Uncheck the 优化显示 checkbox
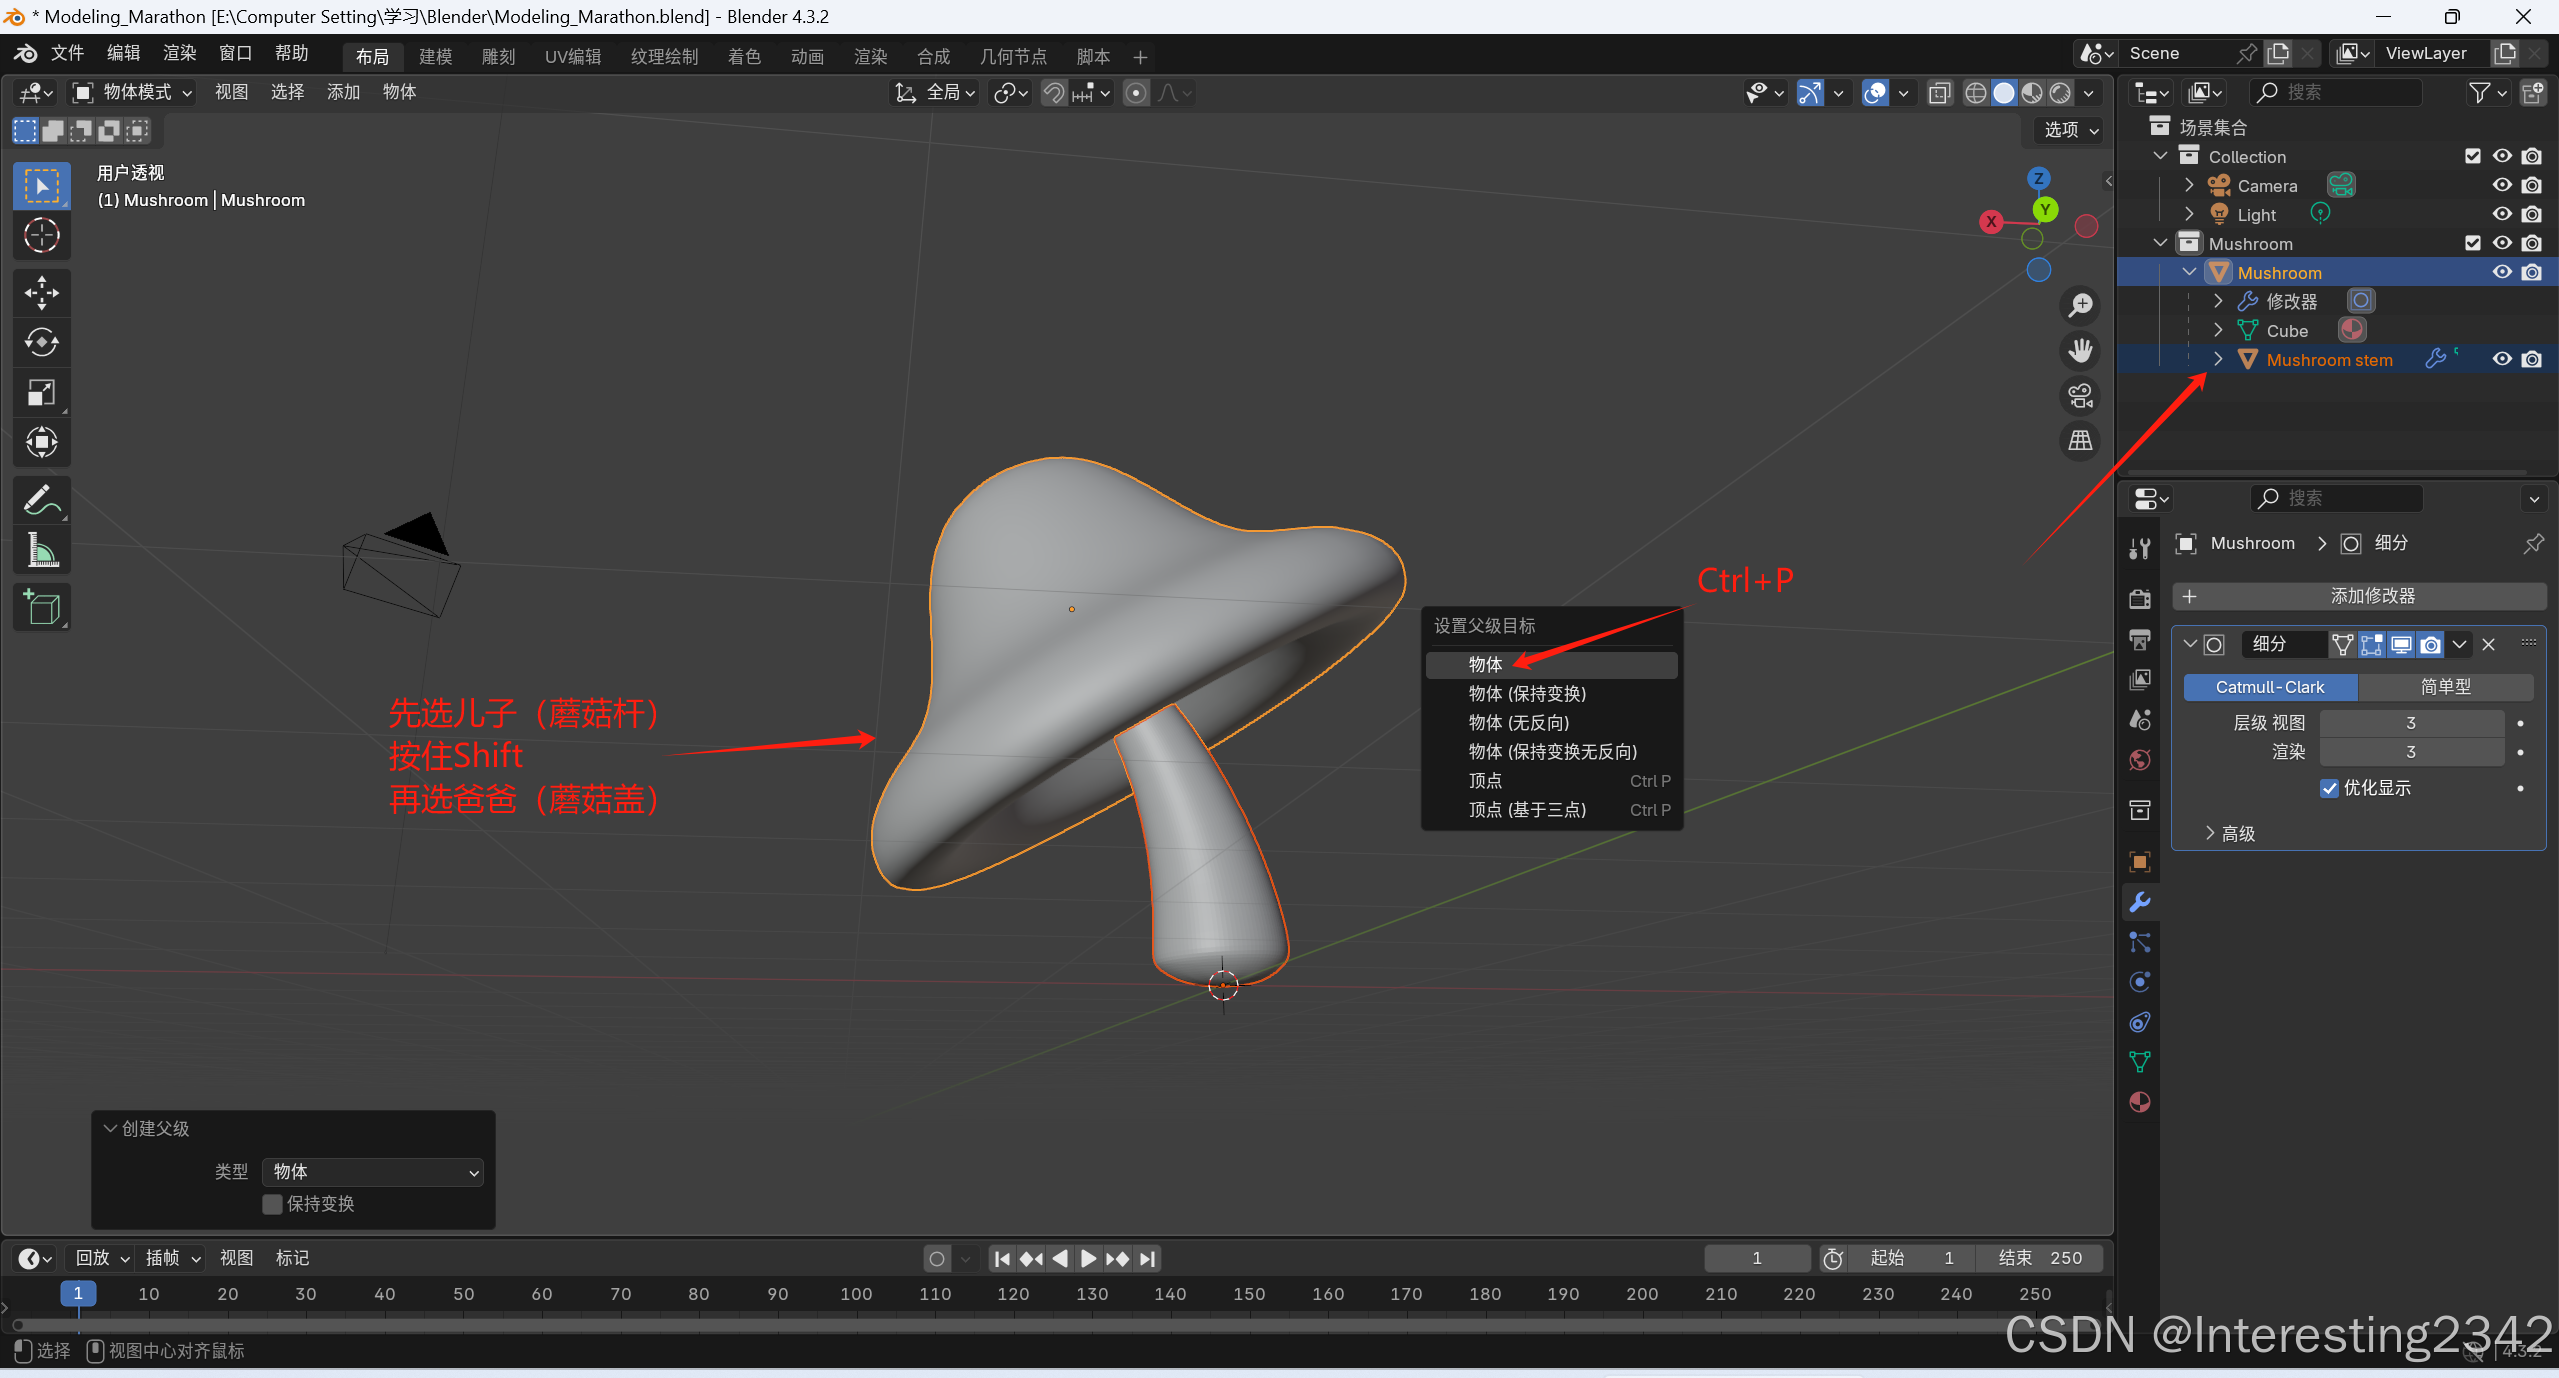 [2329, 788]
